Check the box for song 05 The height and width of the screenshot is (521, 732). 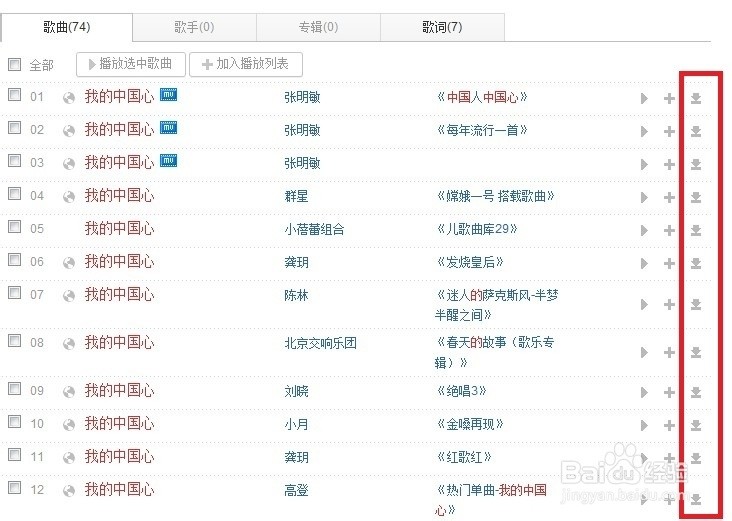(x=14, y=226)
